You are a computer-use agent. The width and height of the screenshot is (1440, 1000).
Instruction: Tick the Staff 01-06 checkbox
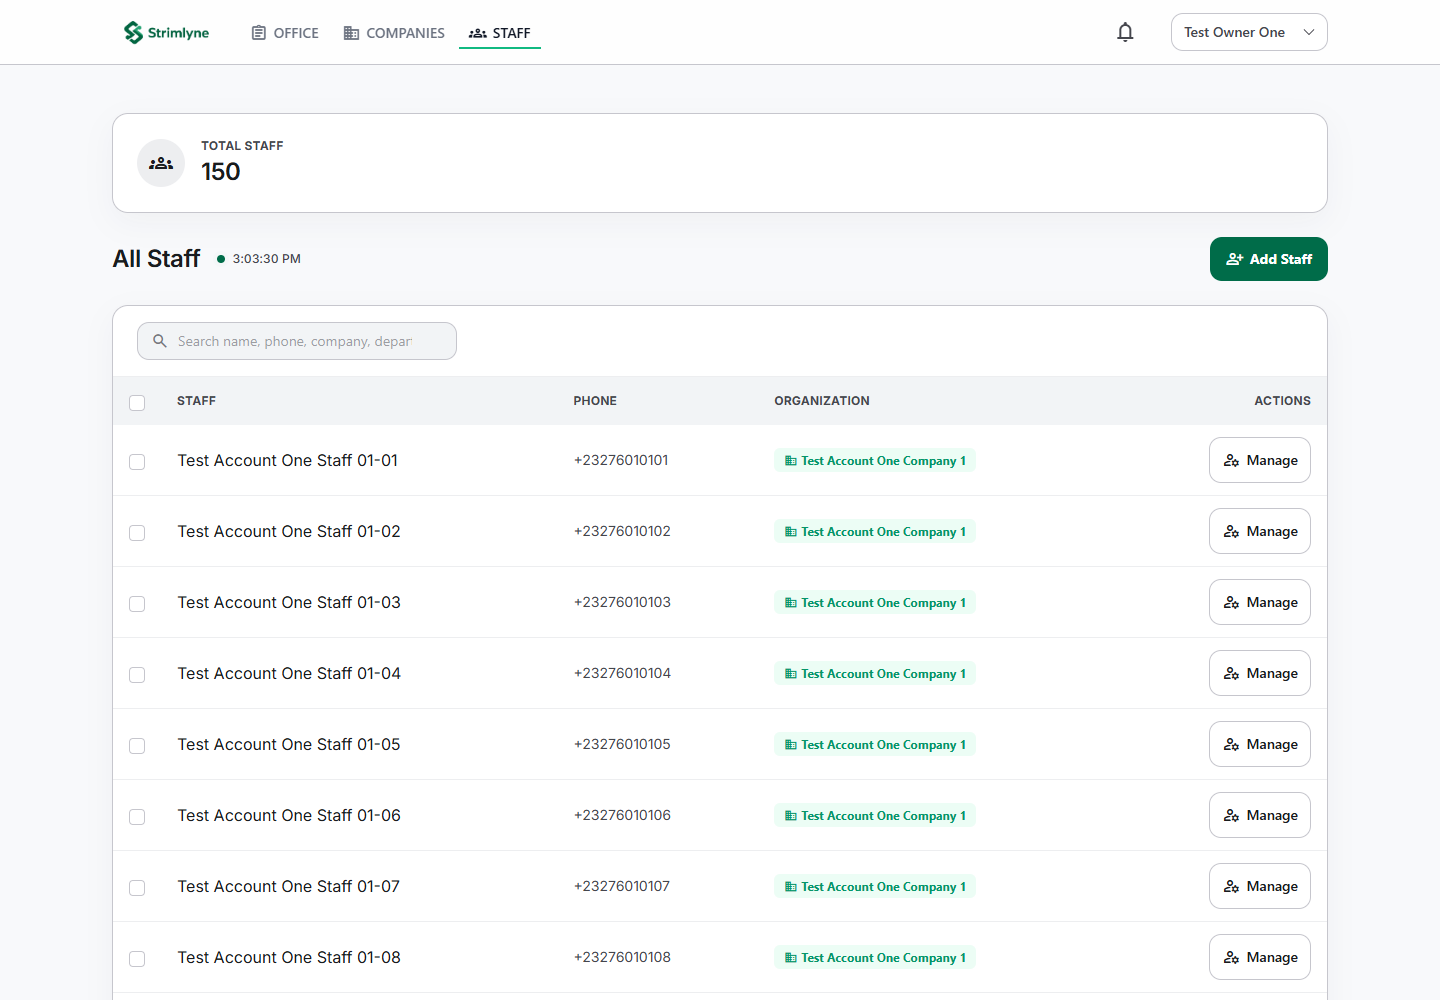[137, 816]
